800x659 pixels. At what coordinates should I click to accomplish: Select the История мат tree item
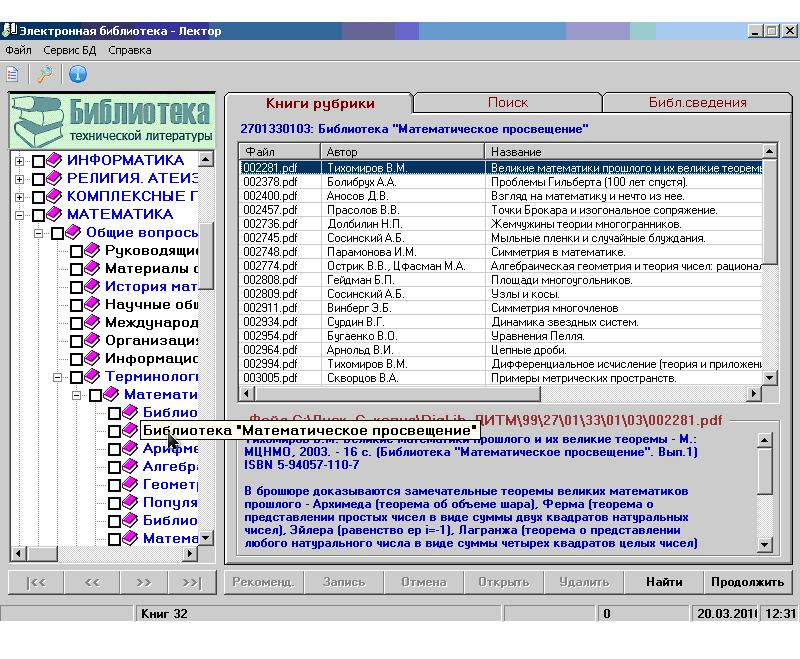click(151, 286)
